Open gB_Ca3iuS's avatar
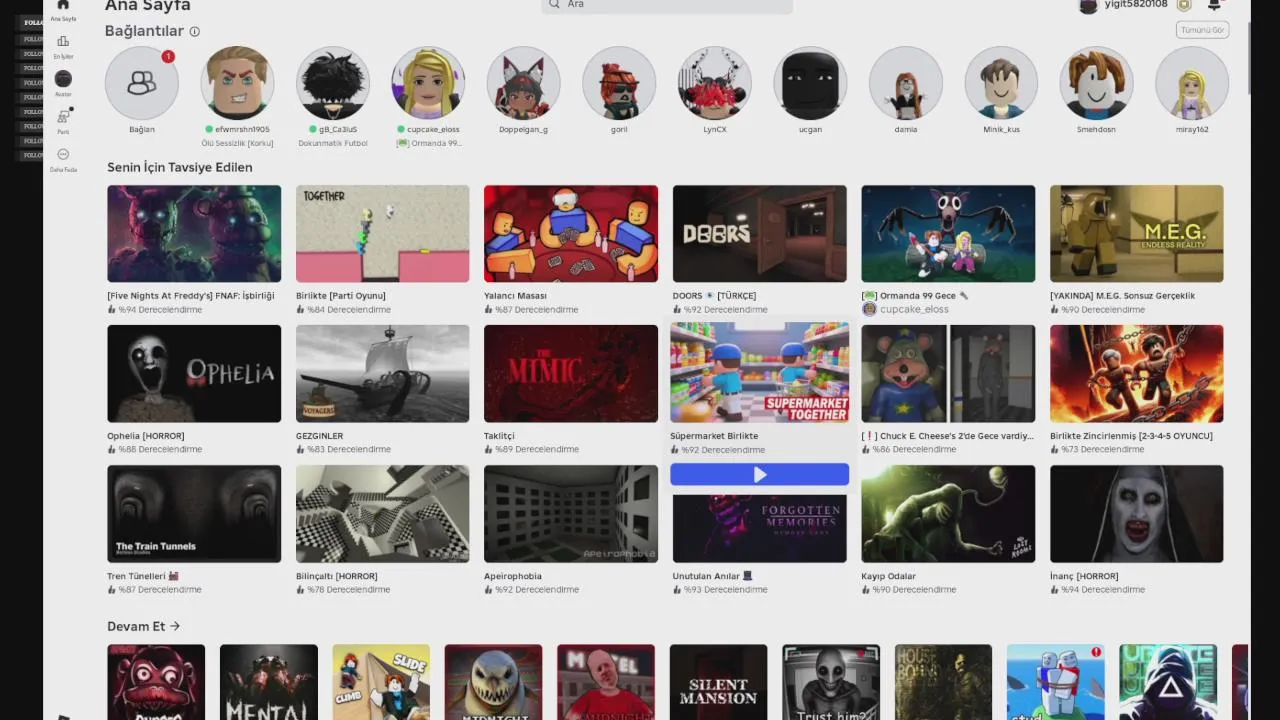This screenshot has height=720, width=1280. (333, 83)
